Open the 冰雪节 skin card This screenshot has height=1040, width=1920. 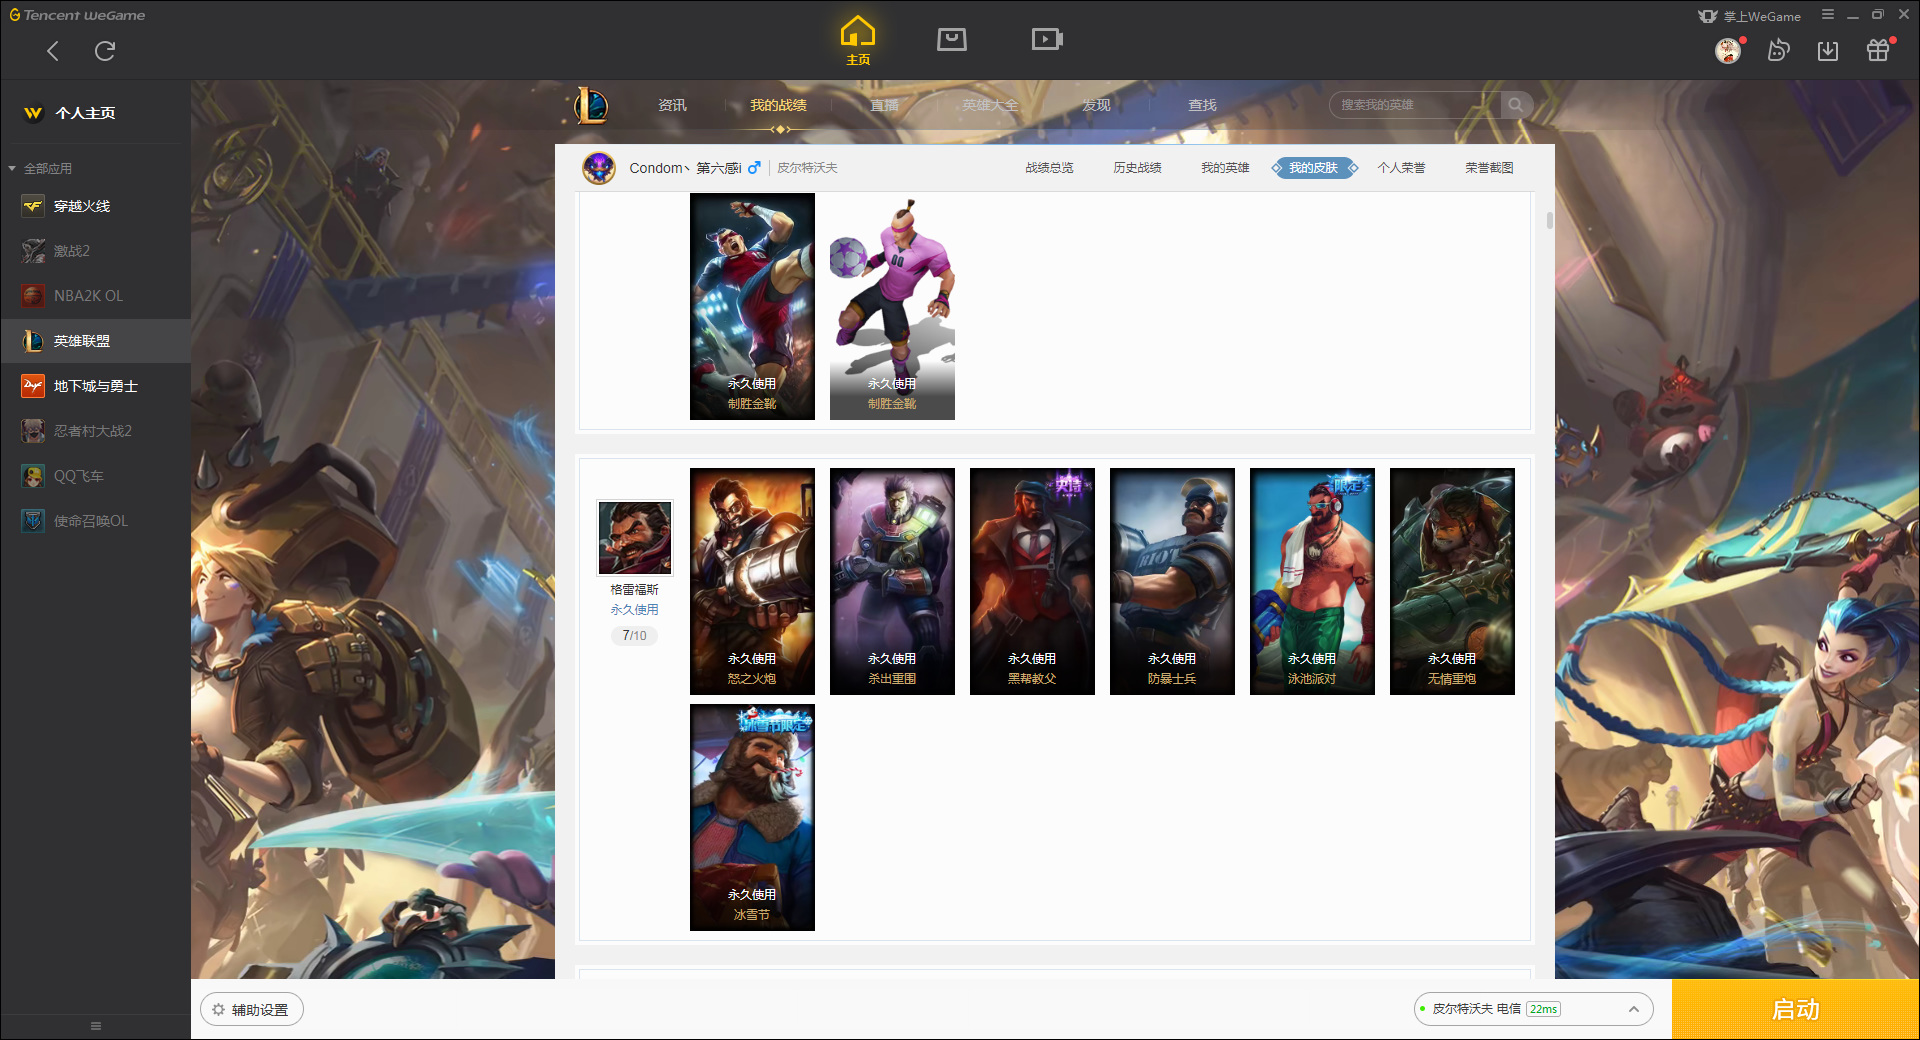(752, 817)
